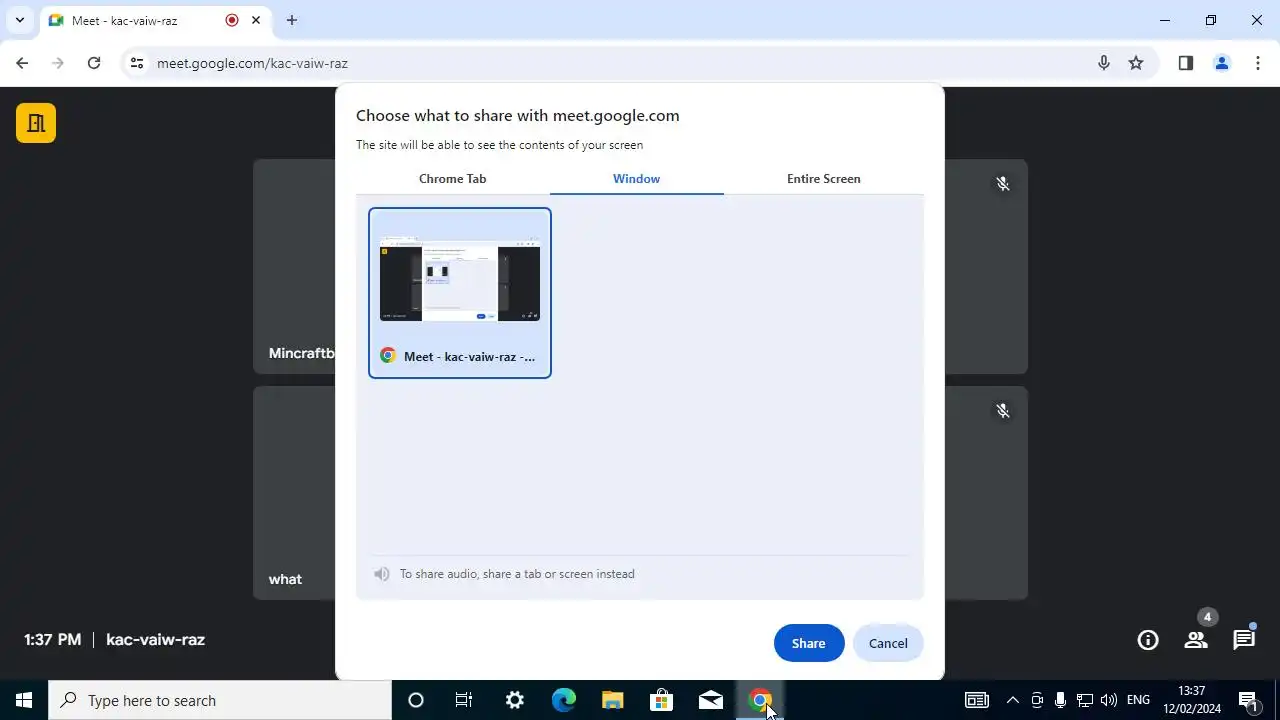Open the chat messages icon
This screenshot has width=1280, height=720.
(x=1244, y=640)
